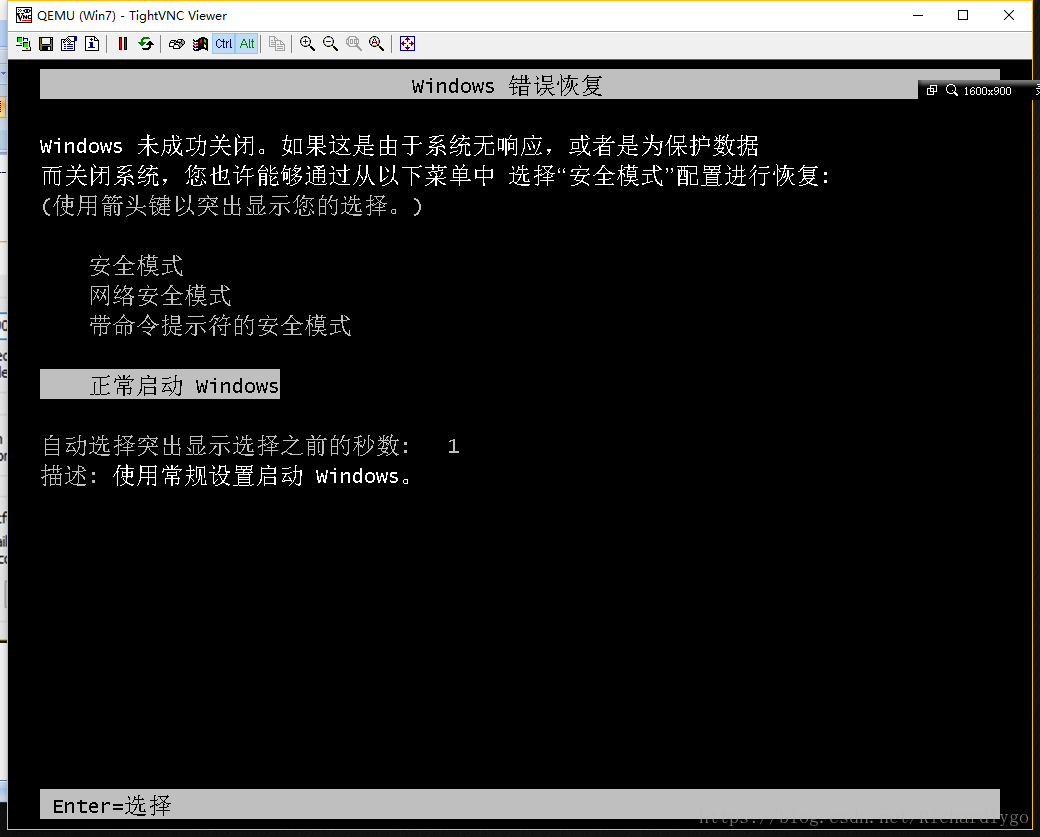Click the Refresh screen icon
This screenshot has width=1040, height=837.
[x=146, y=44]
